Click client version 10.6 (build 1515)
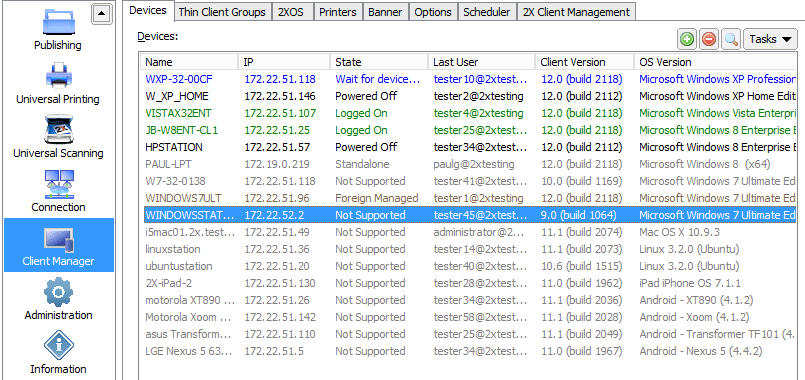Viewport: 805px width, 380px height. (x=581, y=266)
